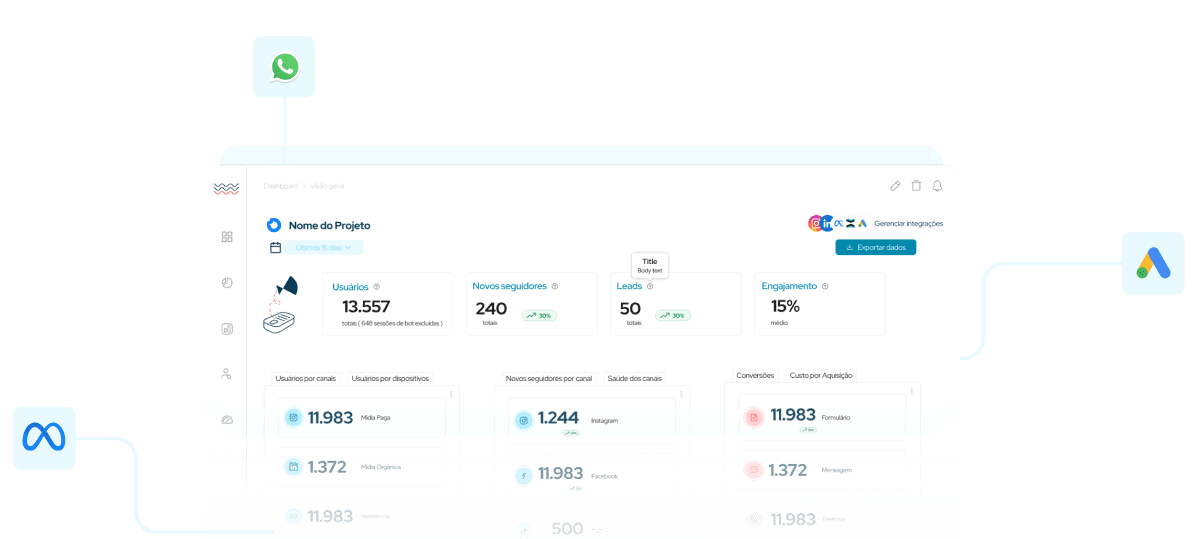
Task: Open the three-dot menu on Usuários por canais panel
Action: pos(451,394)
